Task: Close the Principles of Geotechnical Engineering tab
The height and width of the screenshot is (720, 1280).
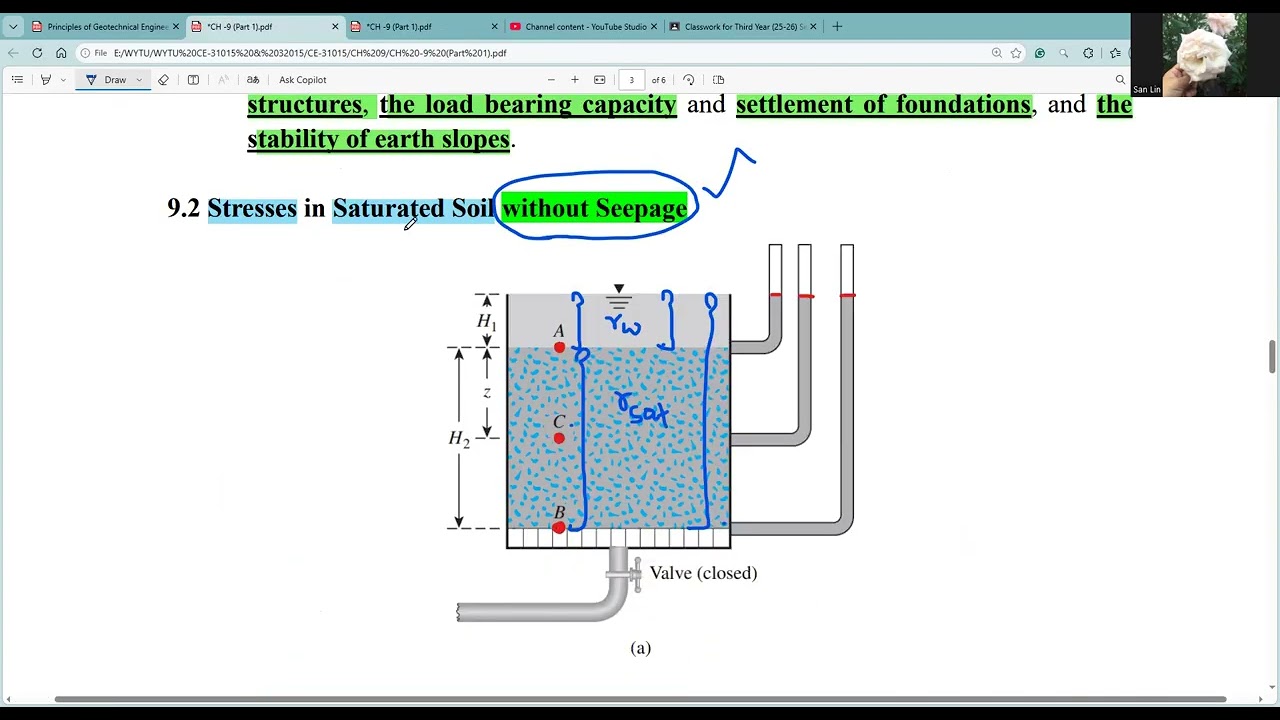Action: [175, 27]
